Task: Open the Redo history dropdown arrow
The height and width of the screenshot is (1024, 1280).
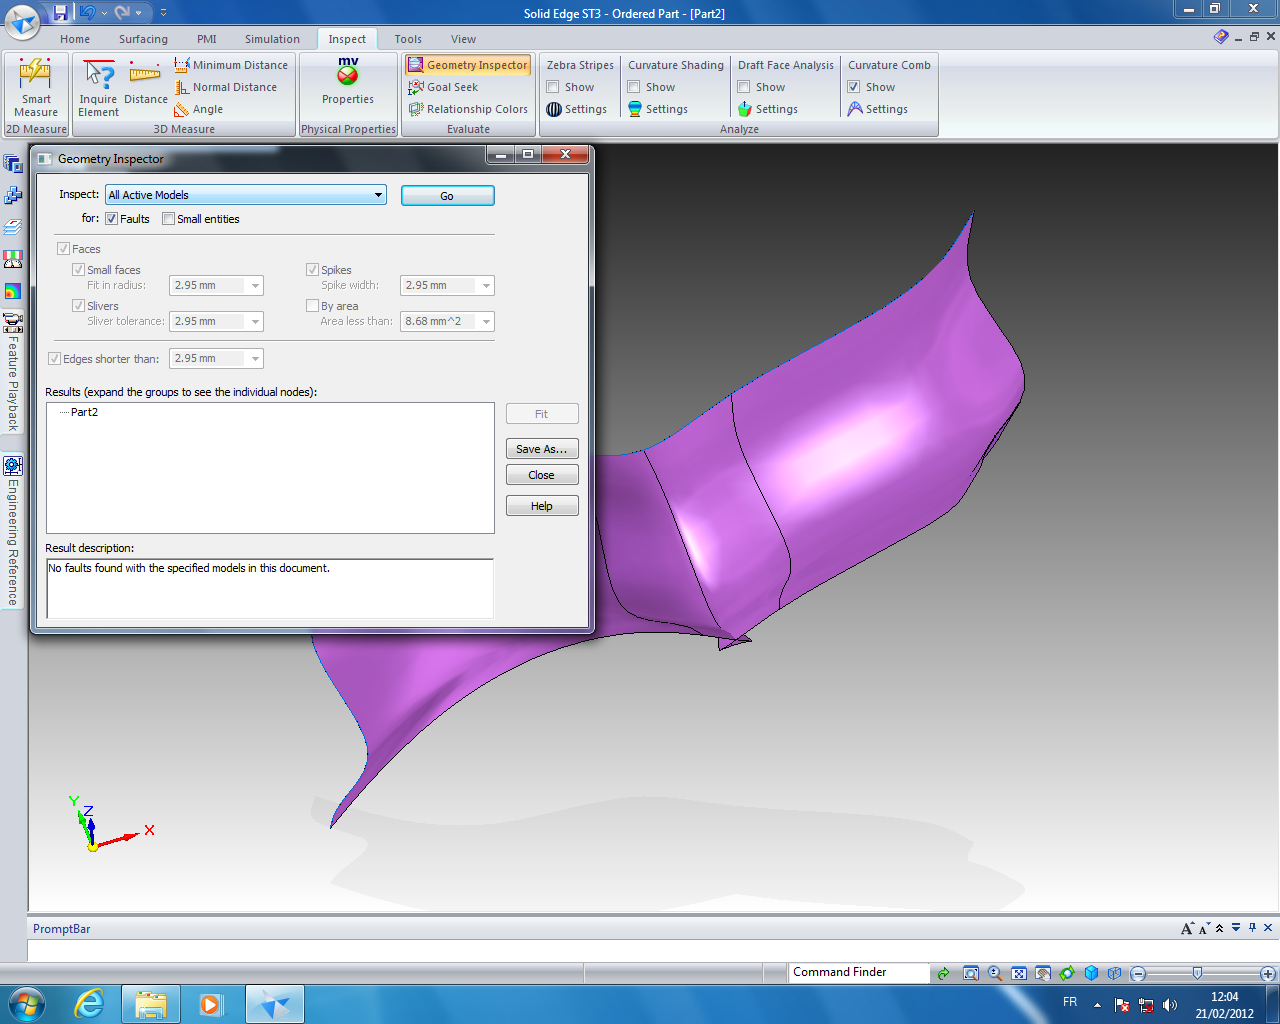Action: 139,13
